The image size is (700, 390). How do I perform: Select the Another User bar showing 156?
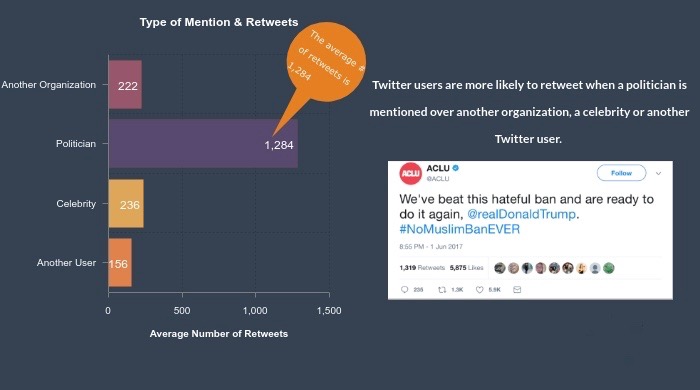click(120, 262)
